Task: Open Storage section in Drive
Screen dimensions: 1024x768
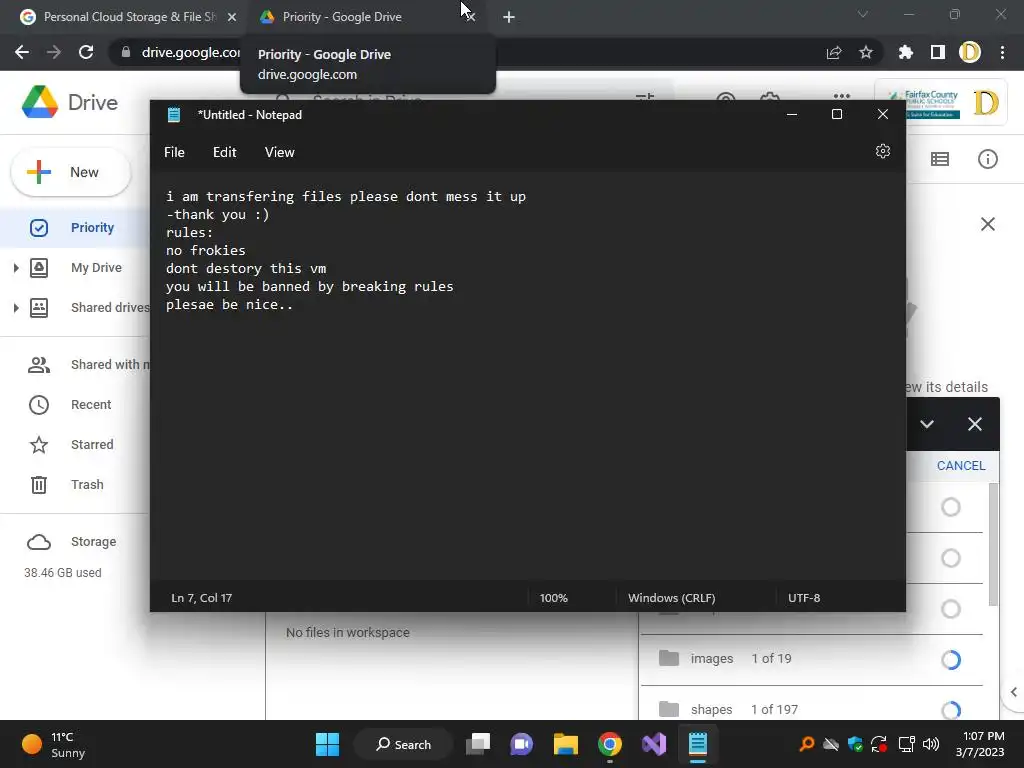Action: (x=93, y=541)
